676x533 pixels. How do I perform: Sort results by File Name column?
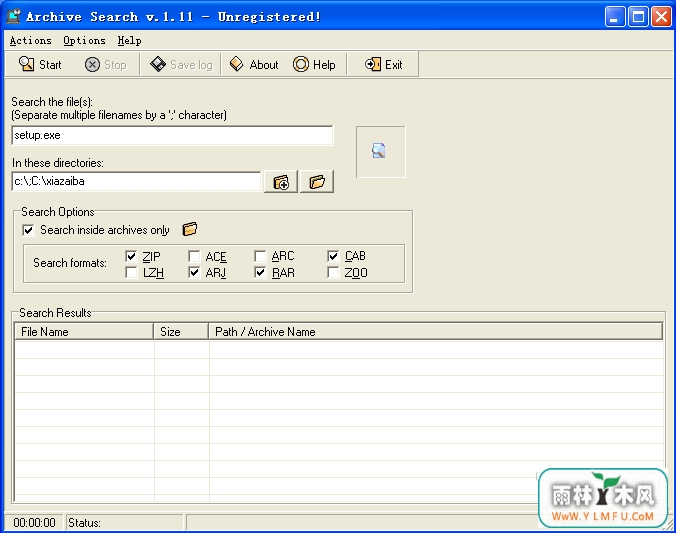pyautogui.click(x=84, y=332)
